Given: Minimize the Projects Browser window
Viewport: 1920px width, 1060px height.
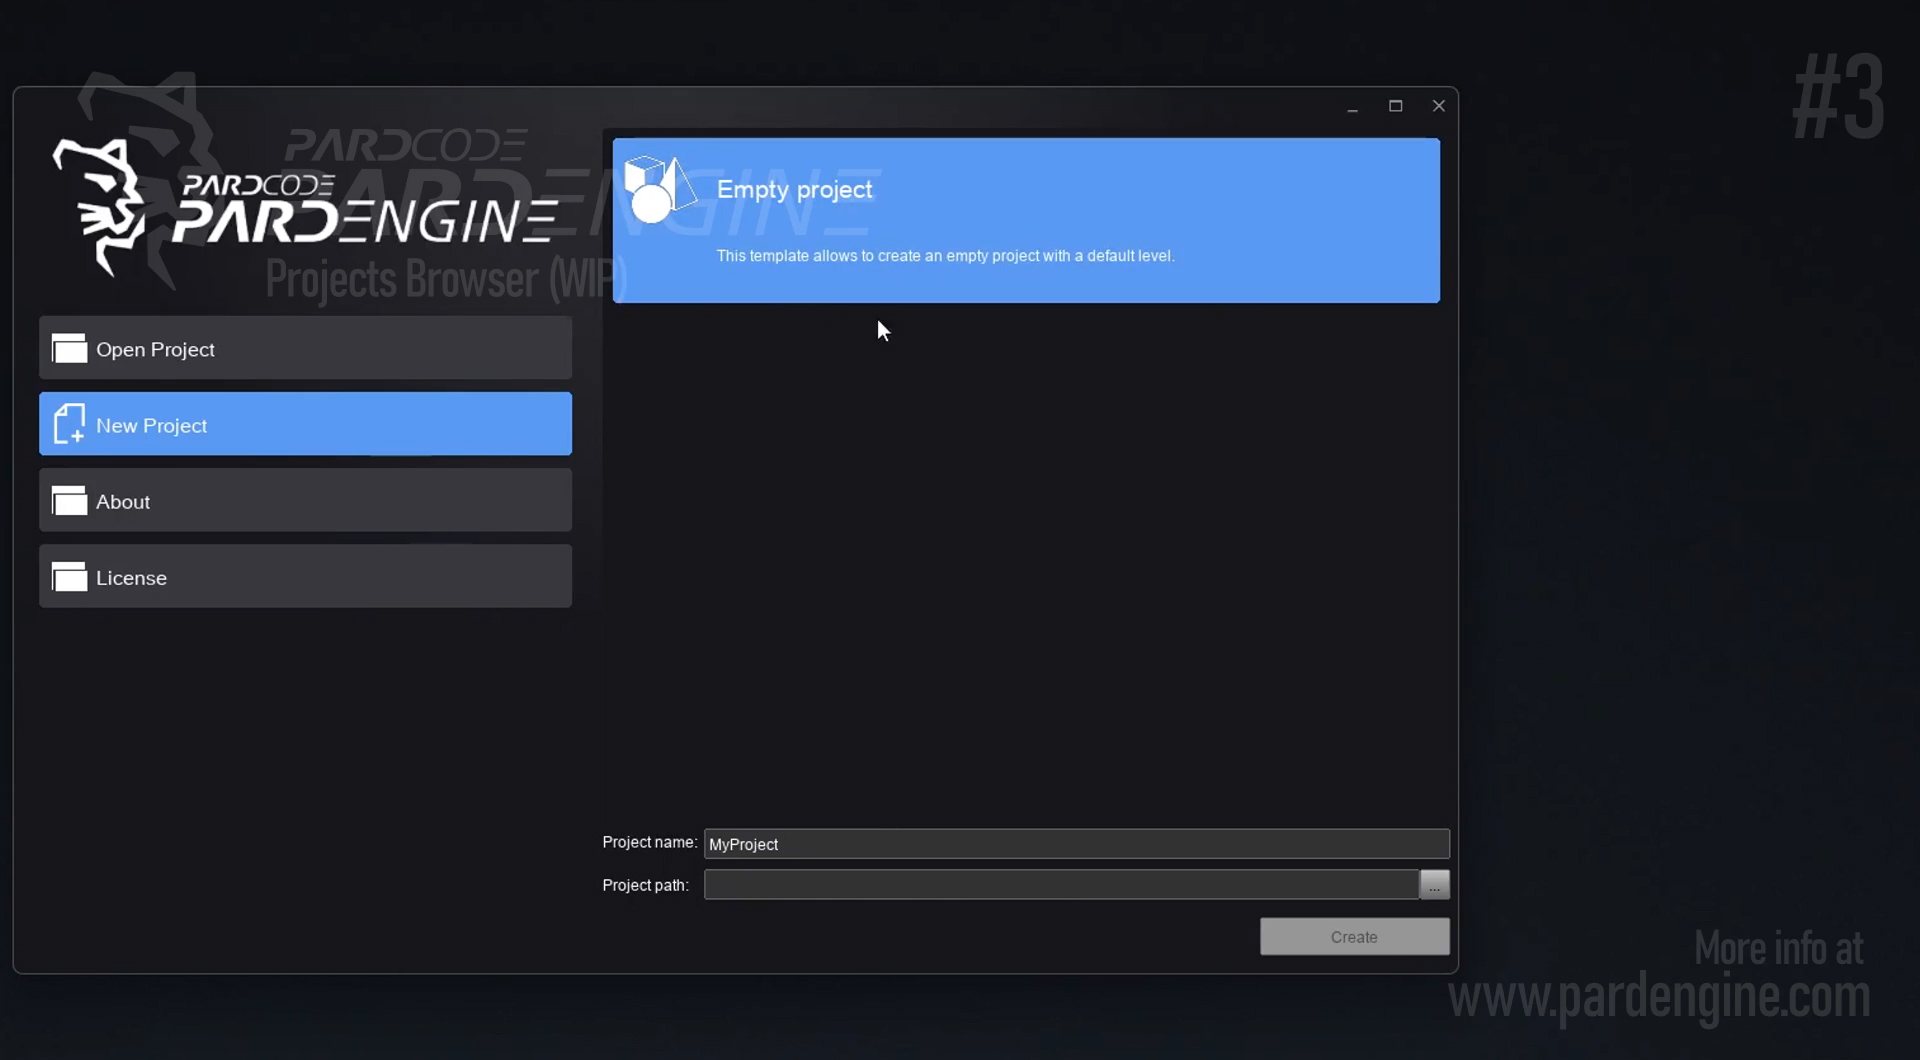Looking at the screenshot, I should [x=1352, y=107].
